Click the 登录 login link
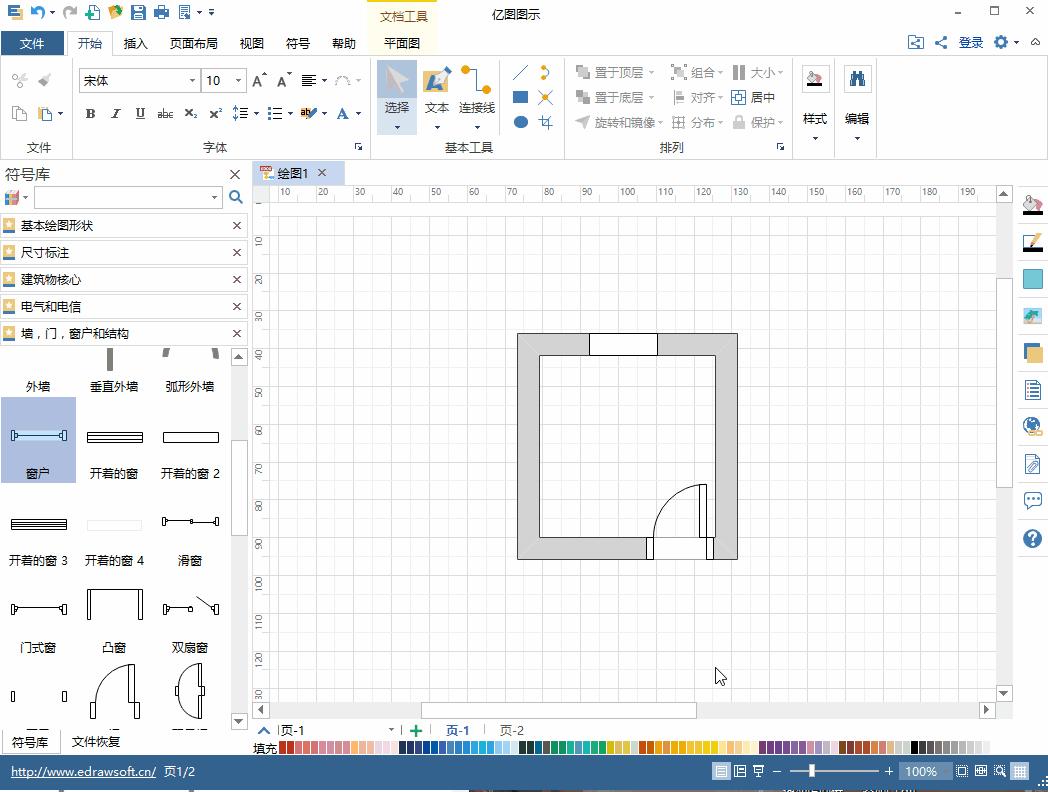This screenshot has height=792, width=1048. (971, 42)
